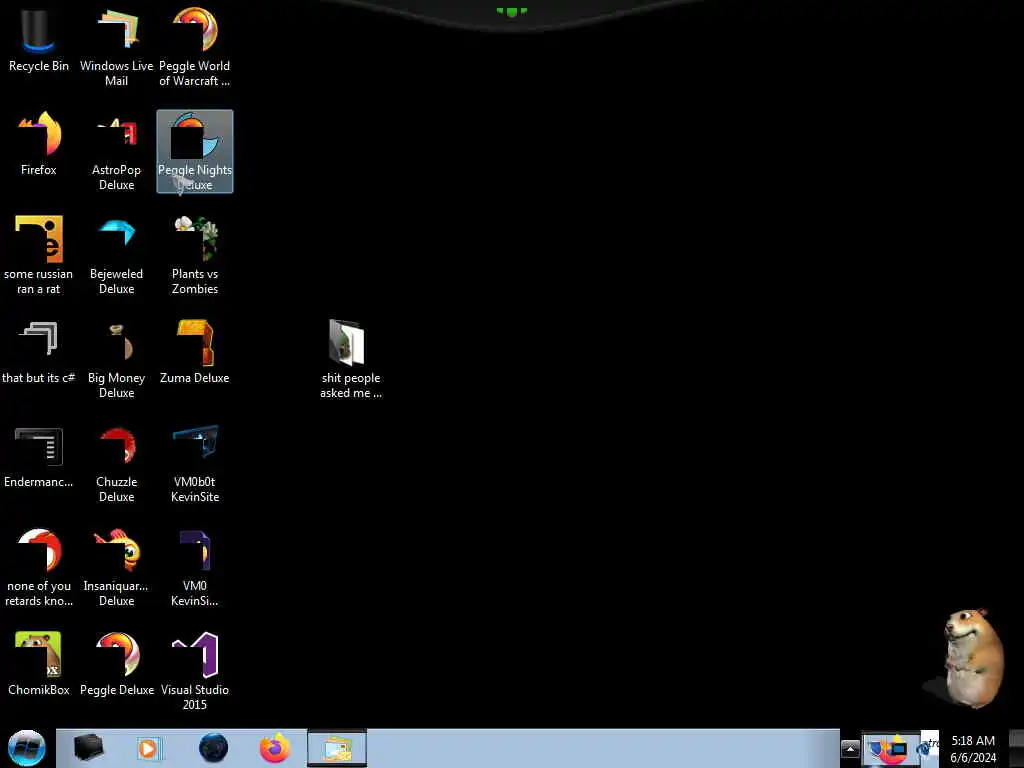This screenshot has height=768, width=1024.
Task: Select the folder labeled 'asked me ...'
Action: (351, 359)
